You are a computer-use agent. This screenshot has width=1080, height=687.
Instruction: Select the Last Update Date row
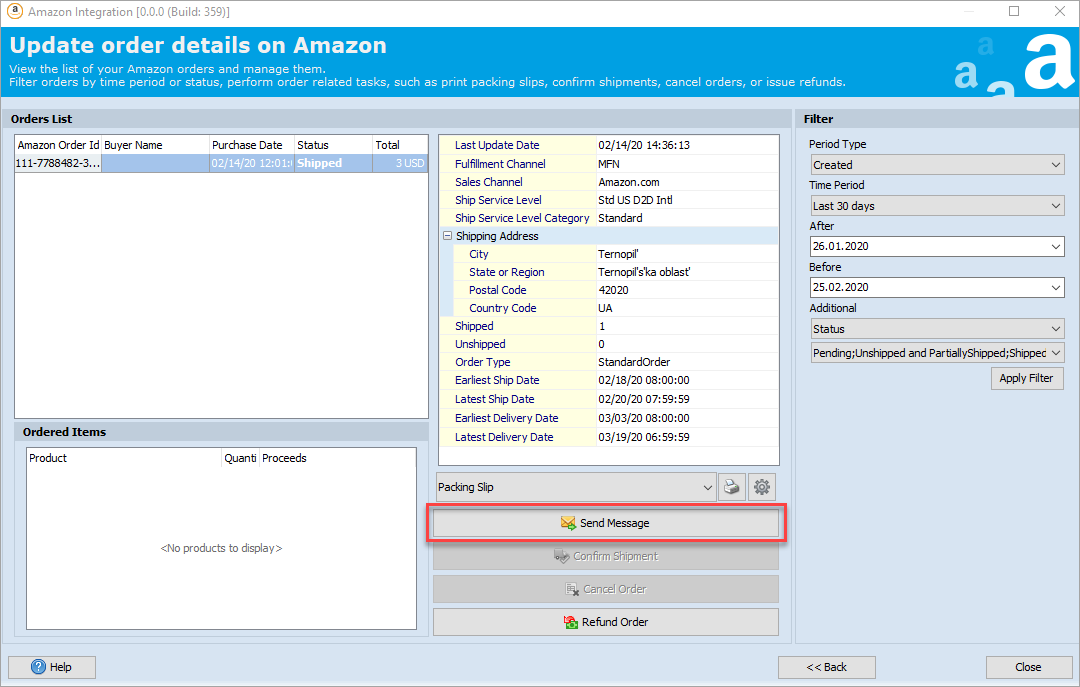(609, 145)
